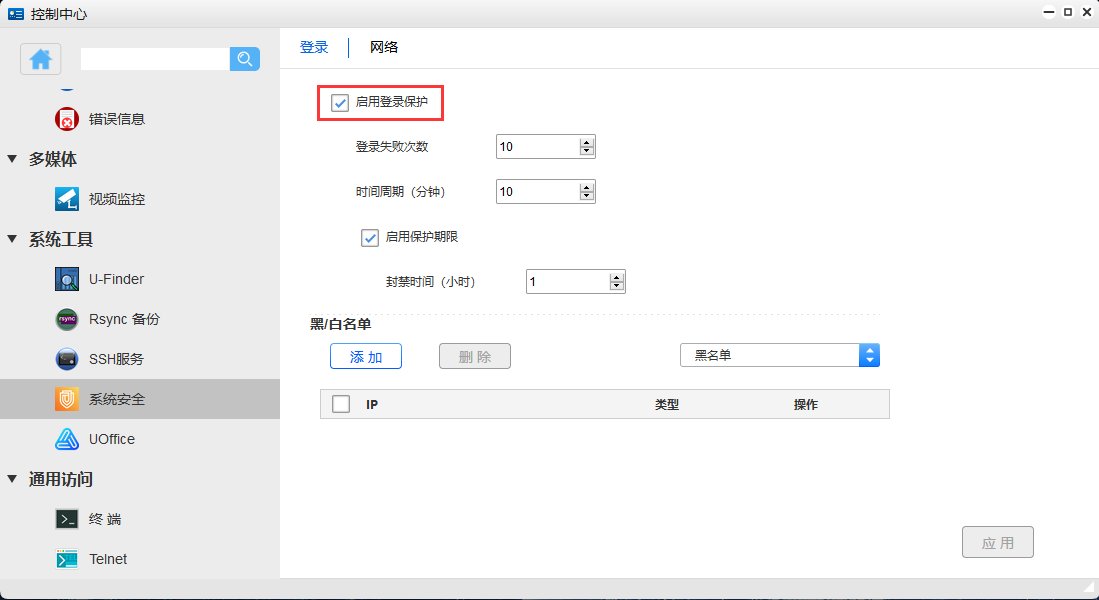Click the 登录失败次数 input field
Screen dimensions: 1099x600
click(x=537, y=147)
